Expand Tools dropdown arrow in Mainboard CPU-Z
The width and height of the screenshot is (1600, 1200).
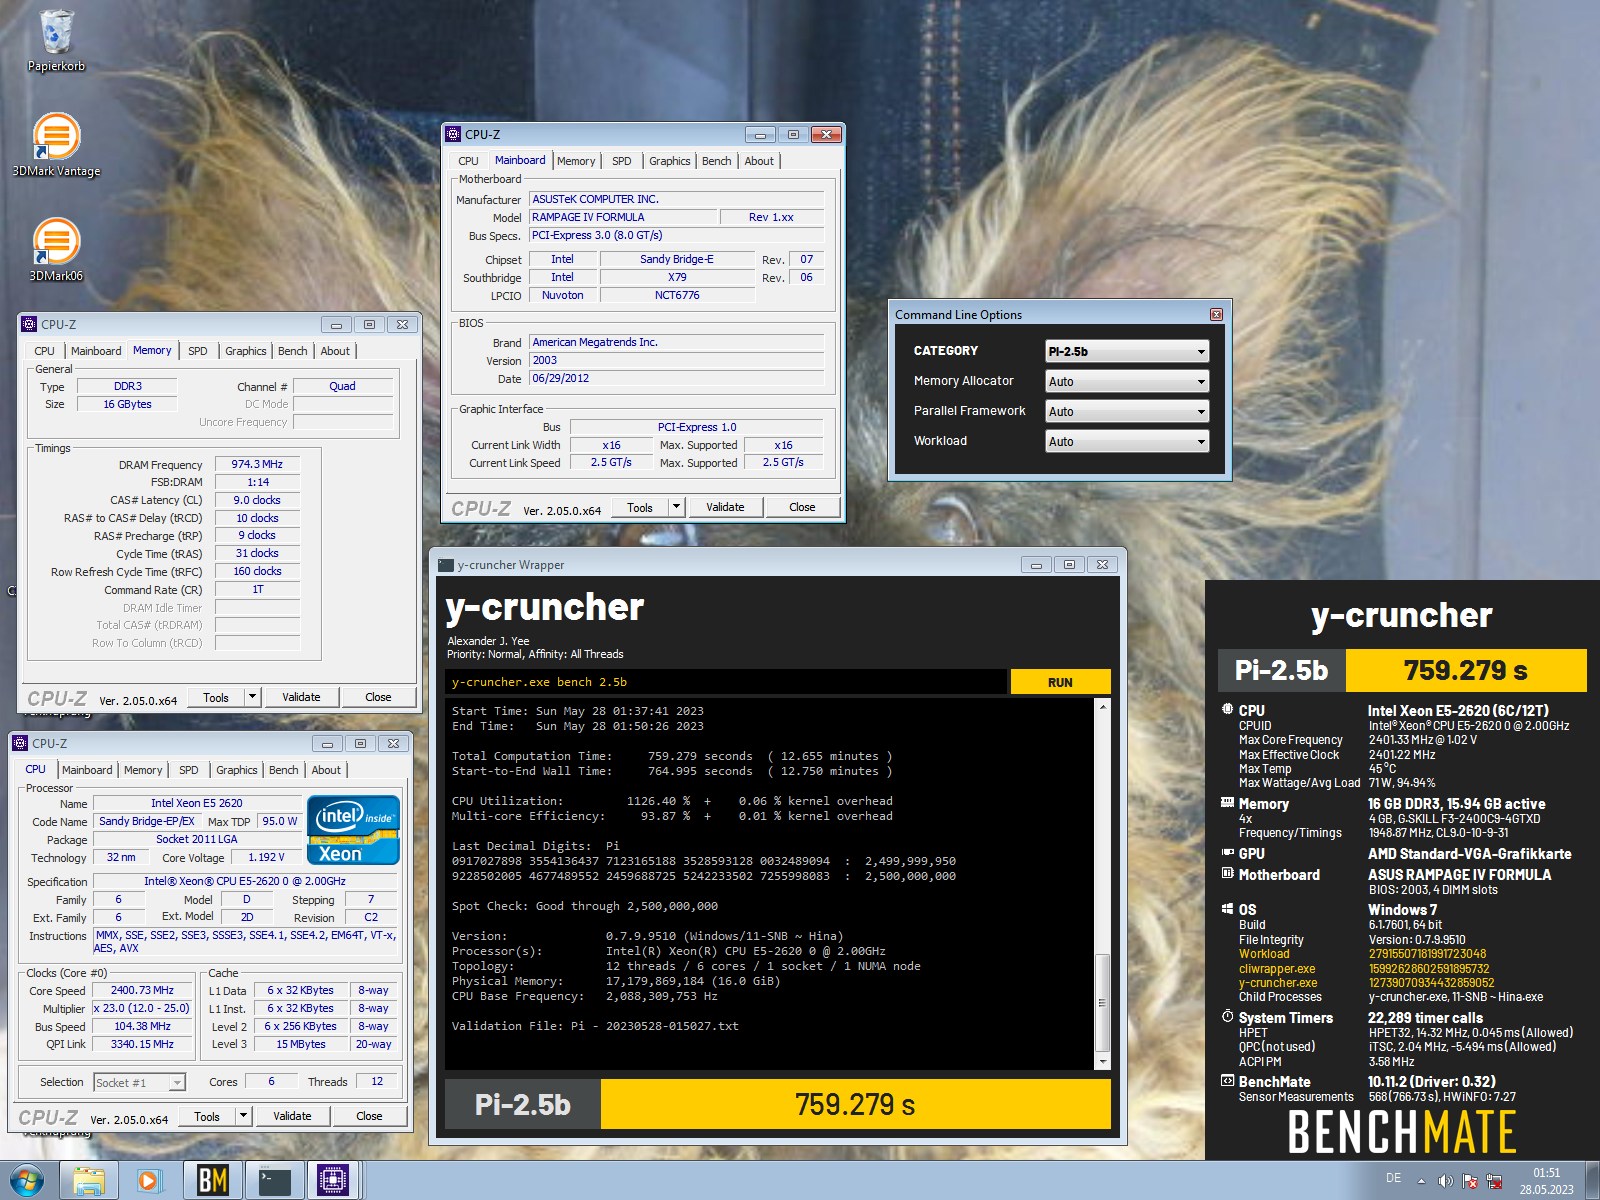point(676,507)
